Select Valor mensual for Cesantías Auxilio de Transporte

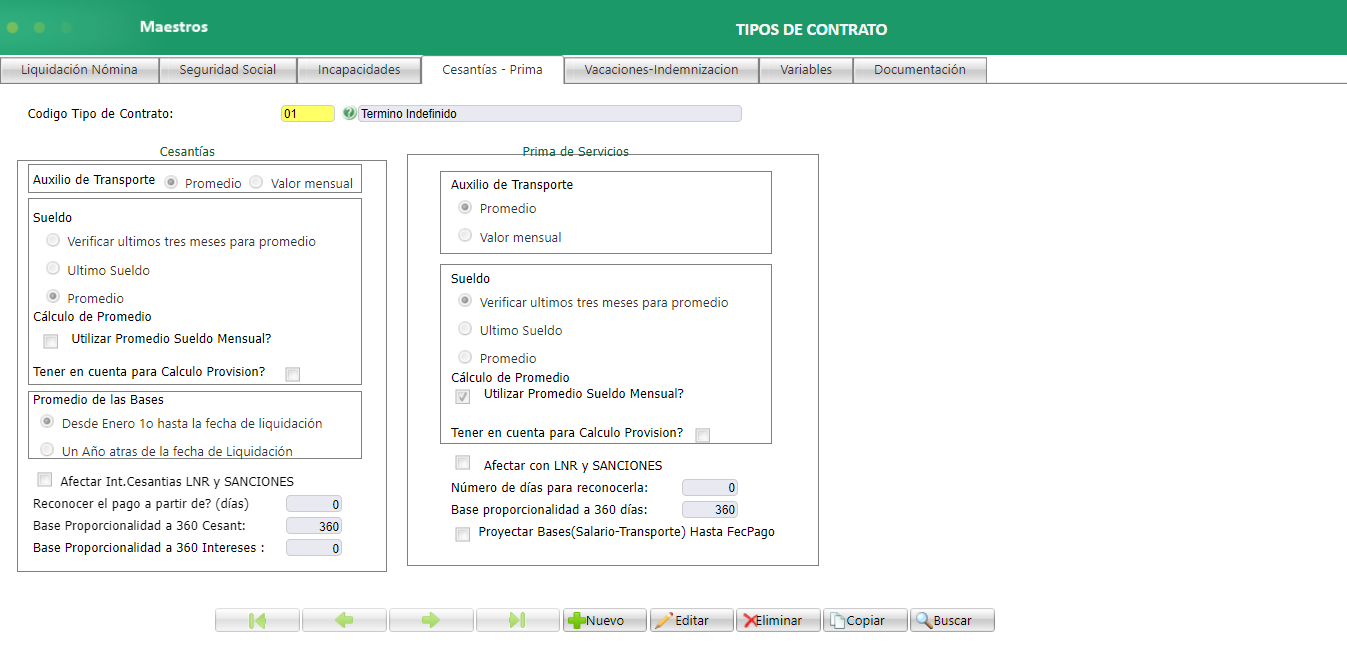(x=256, y=183)
